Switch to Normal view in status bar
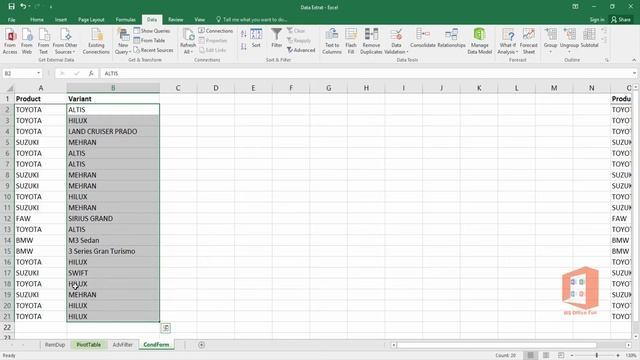The image size is (640, 360). [x=531, y=356]
